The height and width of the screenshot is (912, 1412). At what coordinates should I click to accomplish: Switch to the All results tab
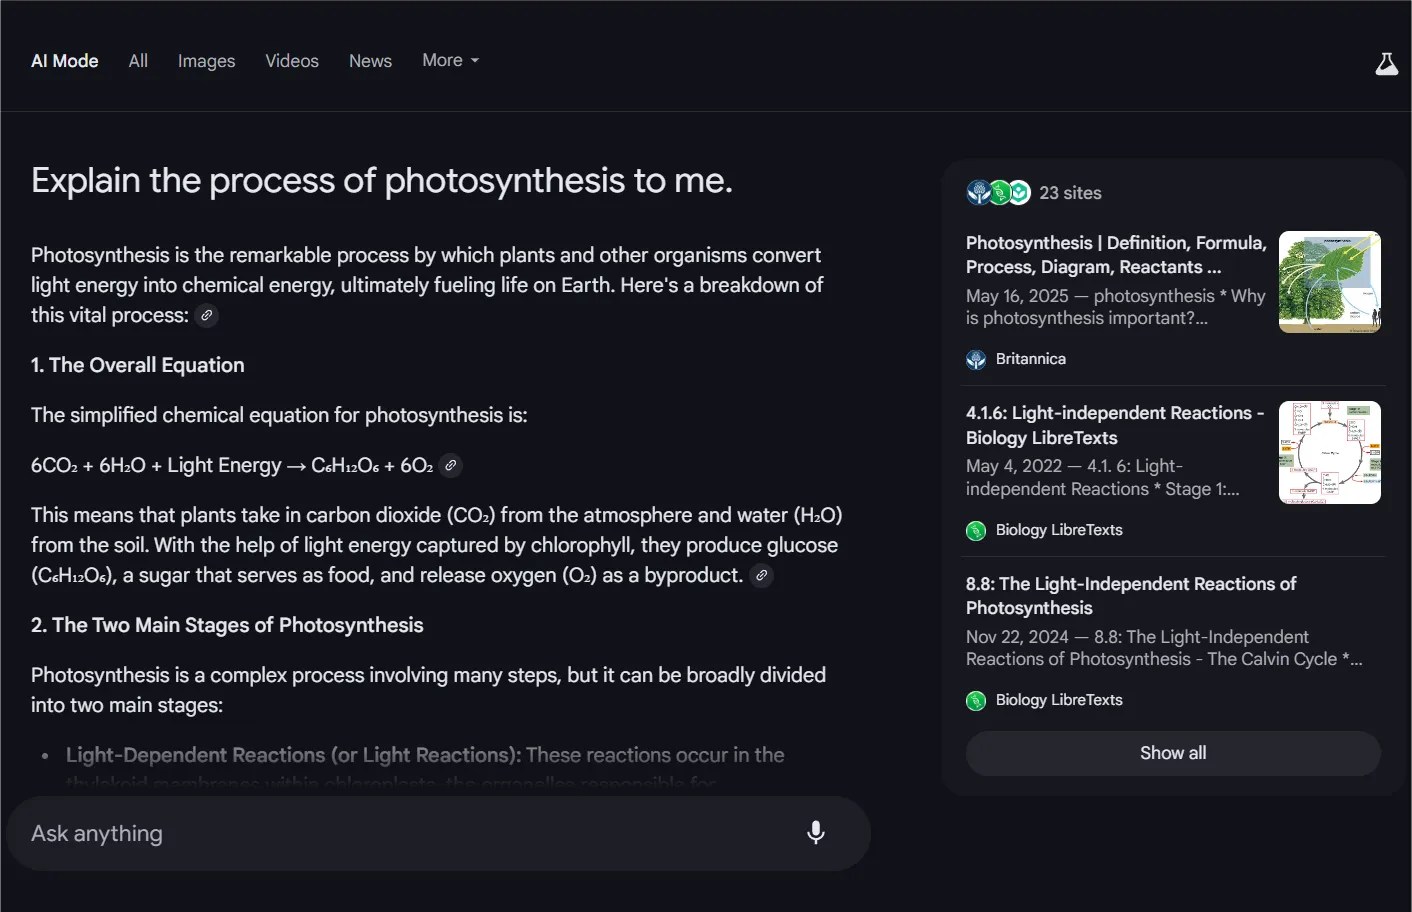138,61
